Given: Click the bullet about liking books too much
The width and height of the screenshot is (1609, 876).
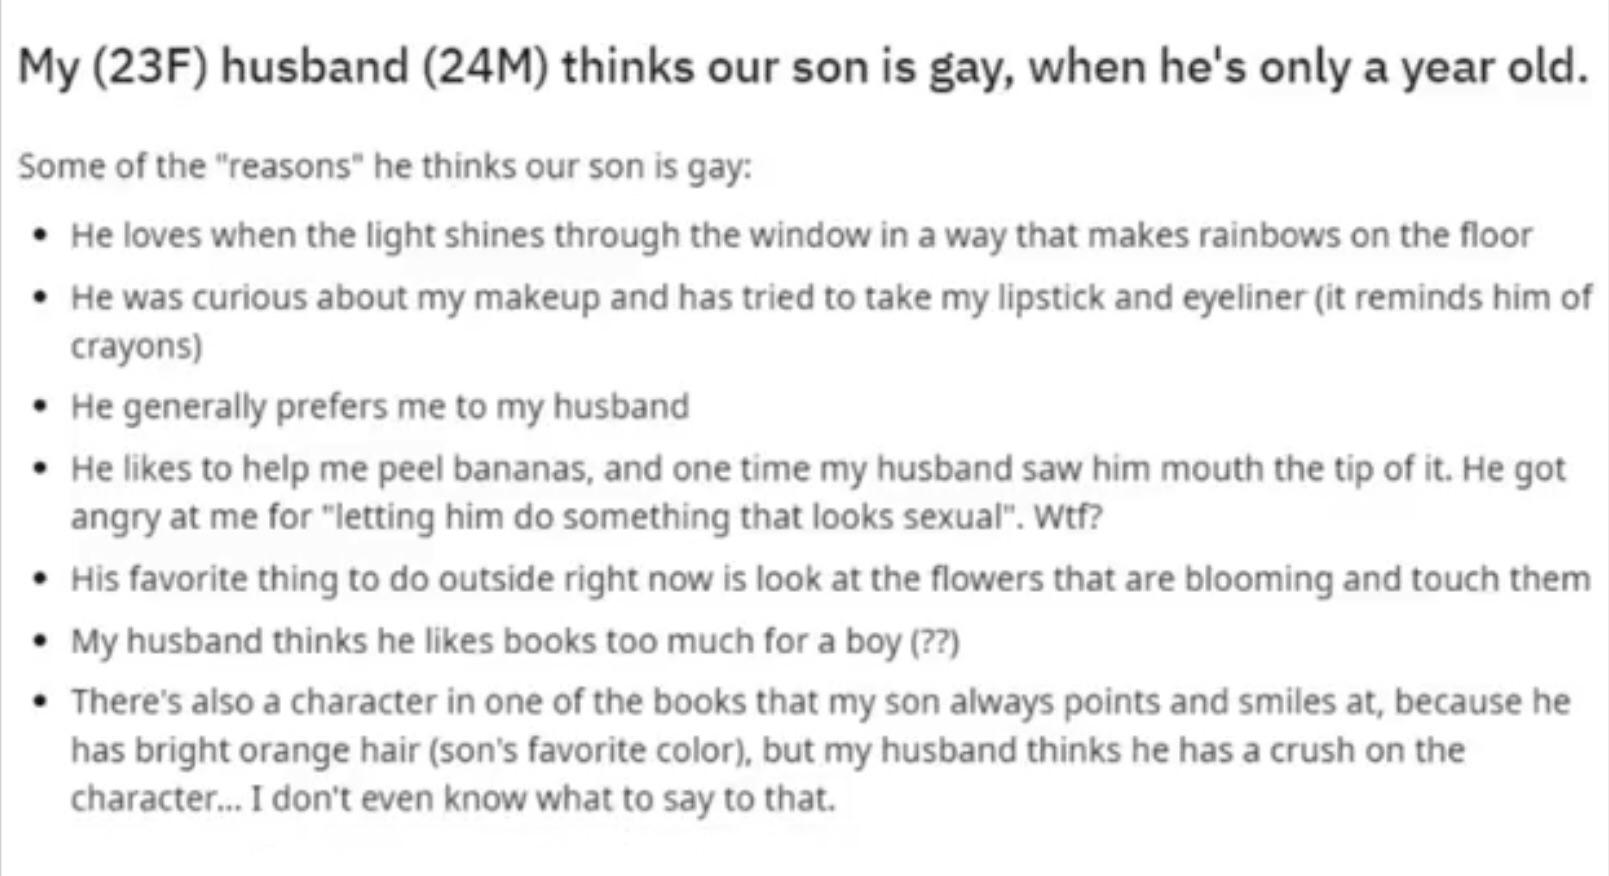Looking at the screenshot, I should [x=514, y=641].
